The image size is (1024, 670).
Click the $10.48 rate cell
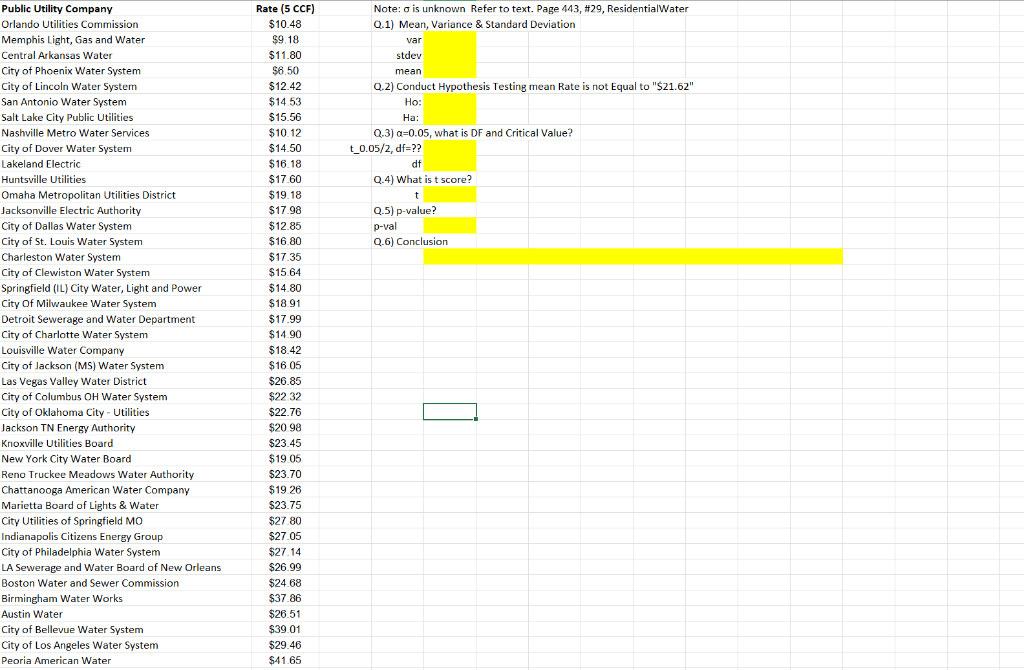pos(284,24)
